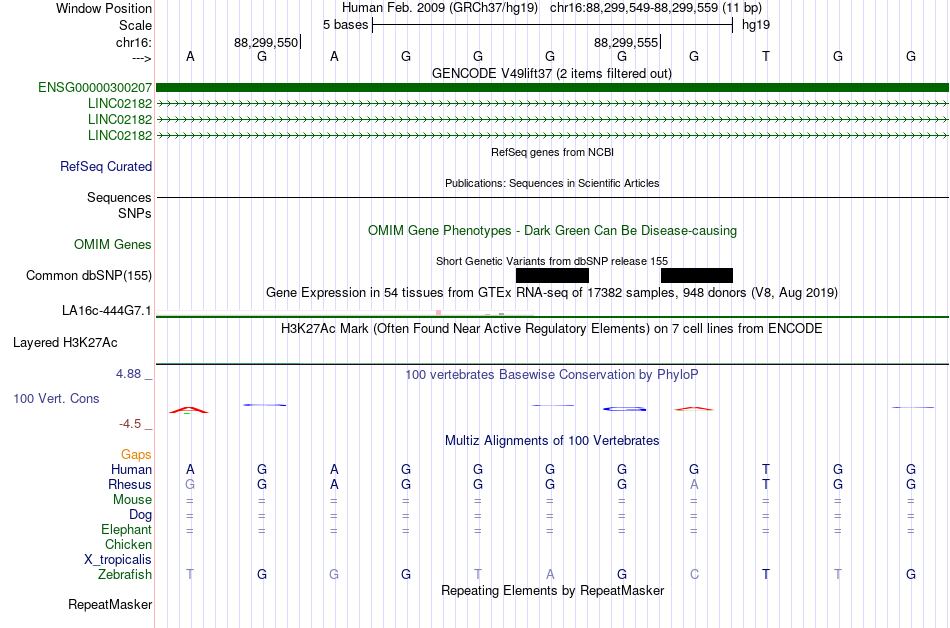The width and height of the screenshot is (950, 628).
Task: Click the Chicken alignment row label
Action: pyautogui.click(x=128, y=544)
